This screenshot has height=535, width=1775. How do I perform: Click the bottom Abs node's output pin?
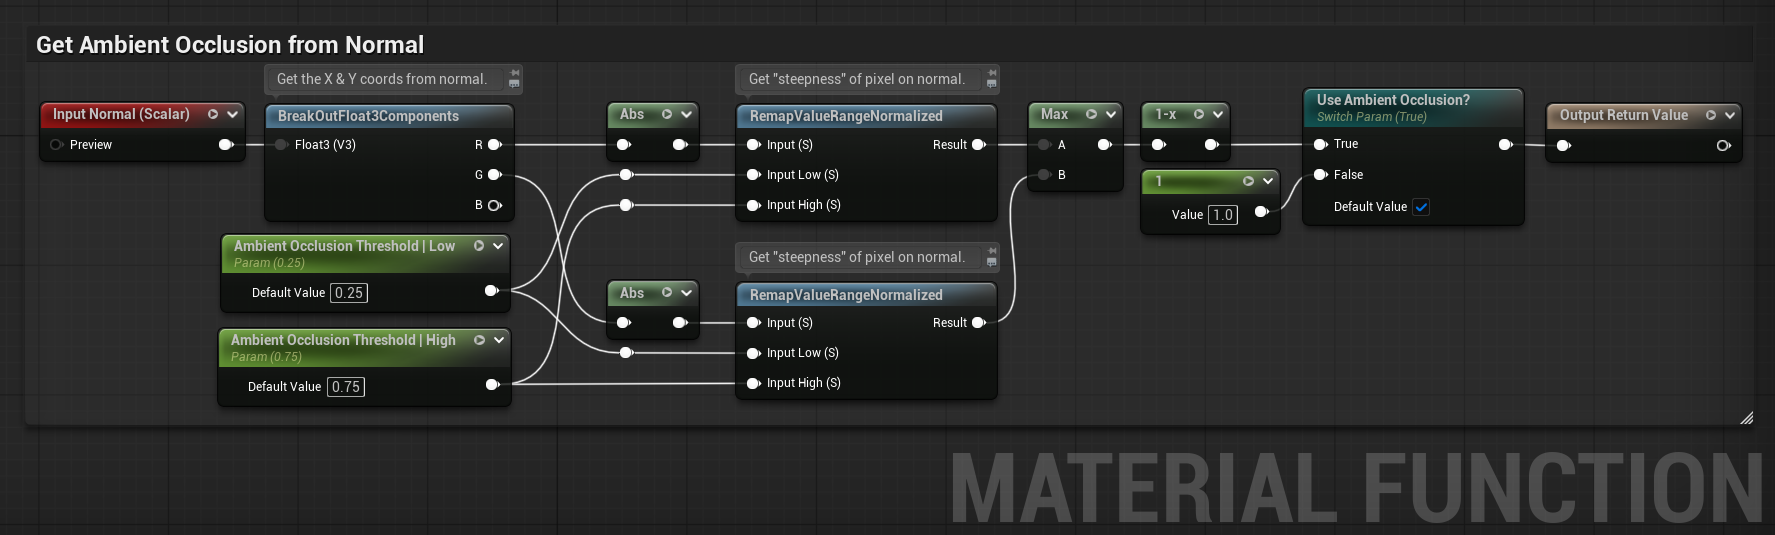click(680, 323)
